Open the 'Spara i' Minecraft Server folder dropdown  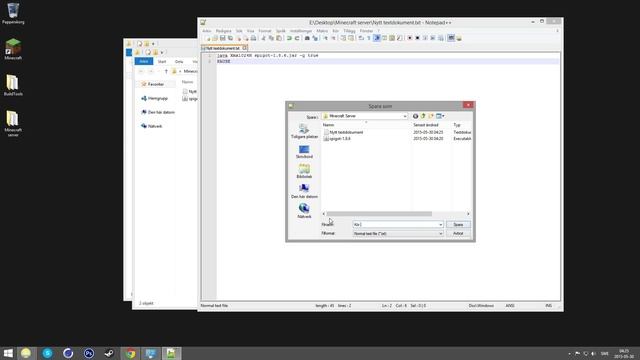tap(365, 116)
